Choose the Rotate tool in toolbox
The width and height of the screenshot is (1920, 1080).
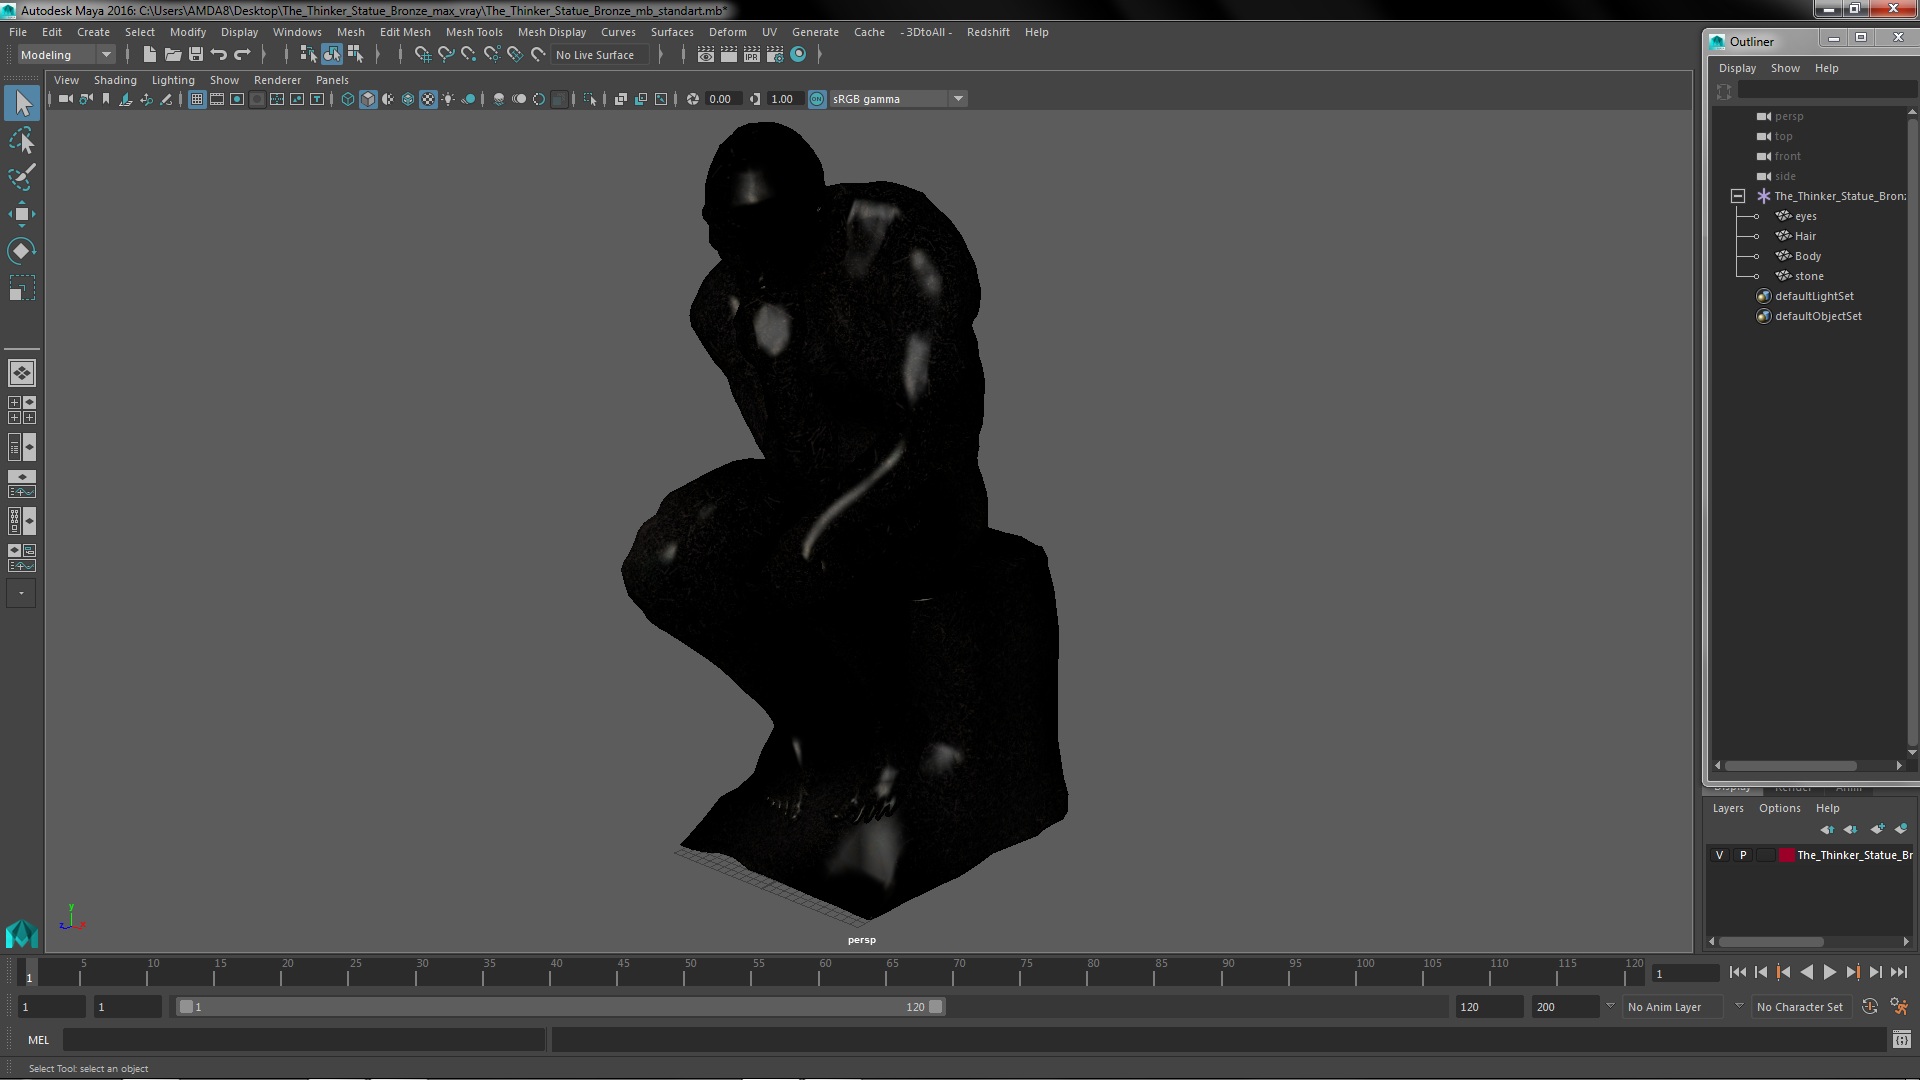(x=22, y=251)
